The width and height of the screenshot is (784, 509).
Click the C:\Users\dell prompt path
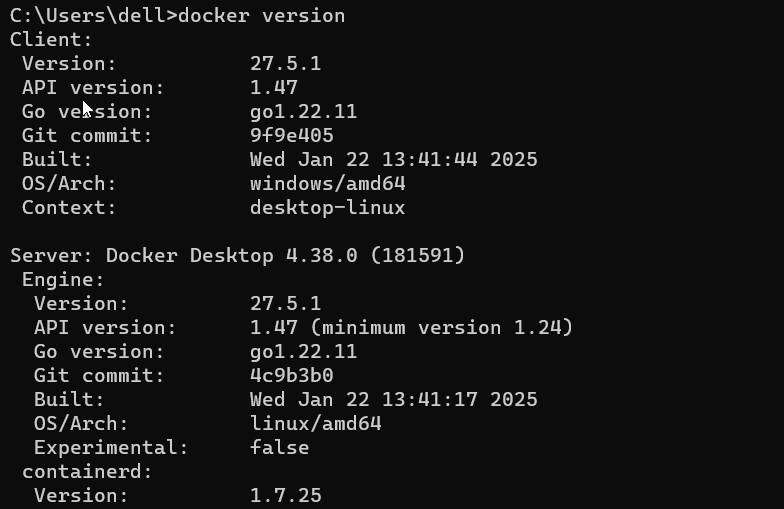[x=88, y=16]
